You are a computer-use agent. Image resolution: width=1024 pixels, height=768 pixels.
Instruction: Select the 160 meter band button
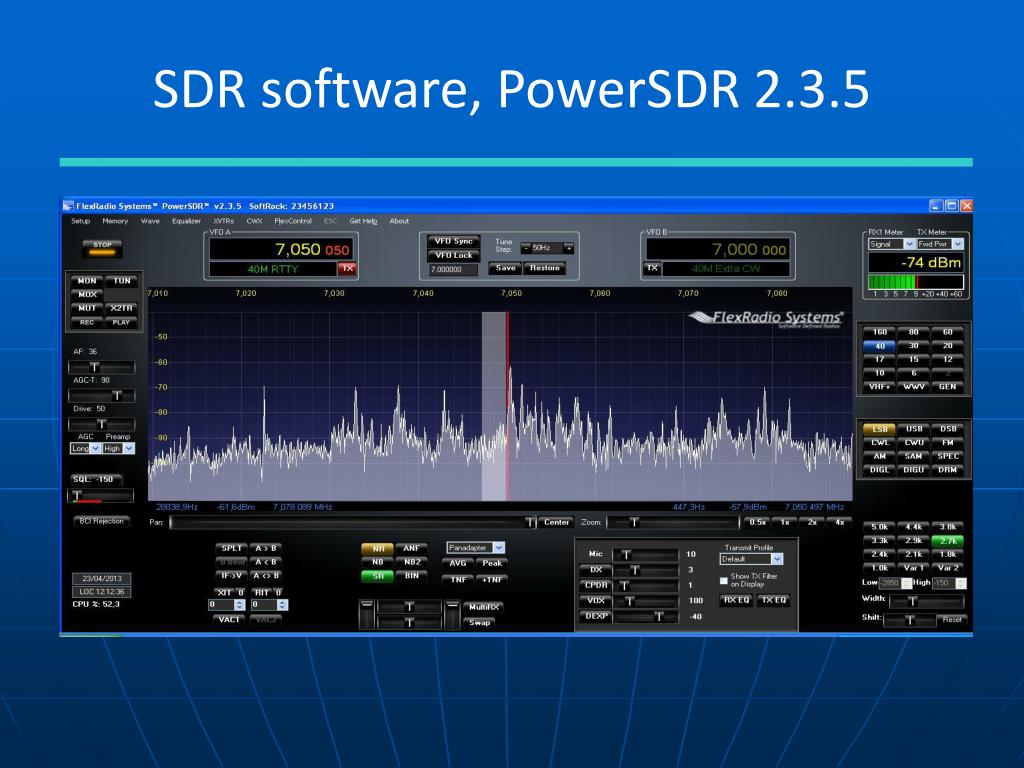[880, 332]
